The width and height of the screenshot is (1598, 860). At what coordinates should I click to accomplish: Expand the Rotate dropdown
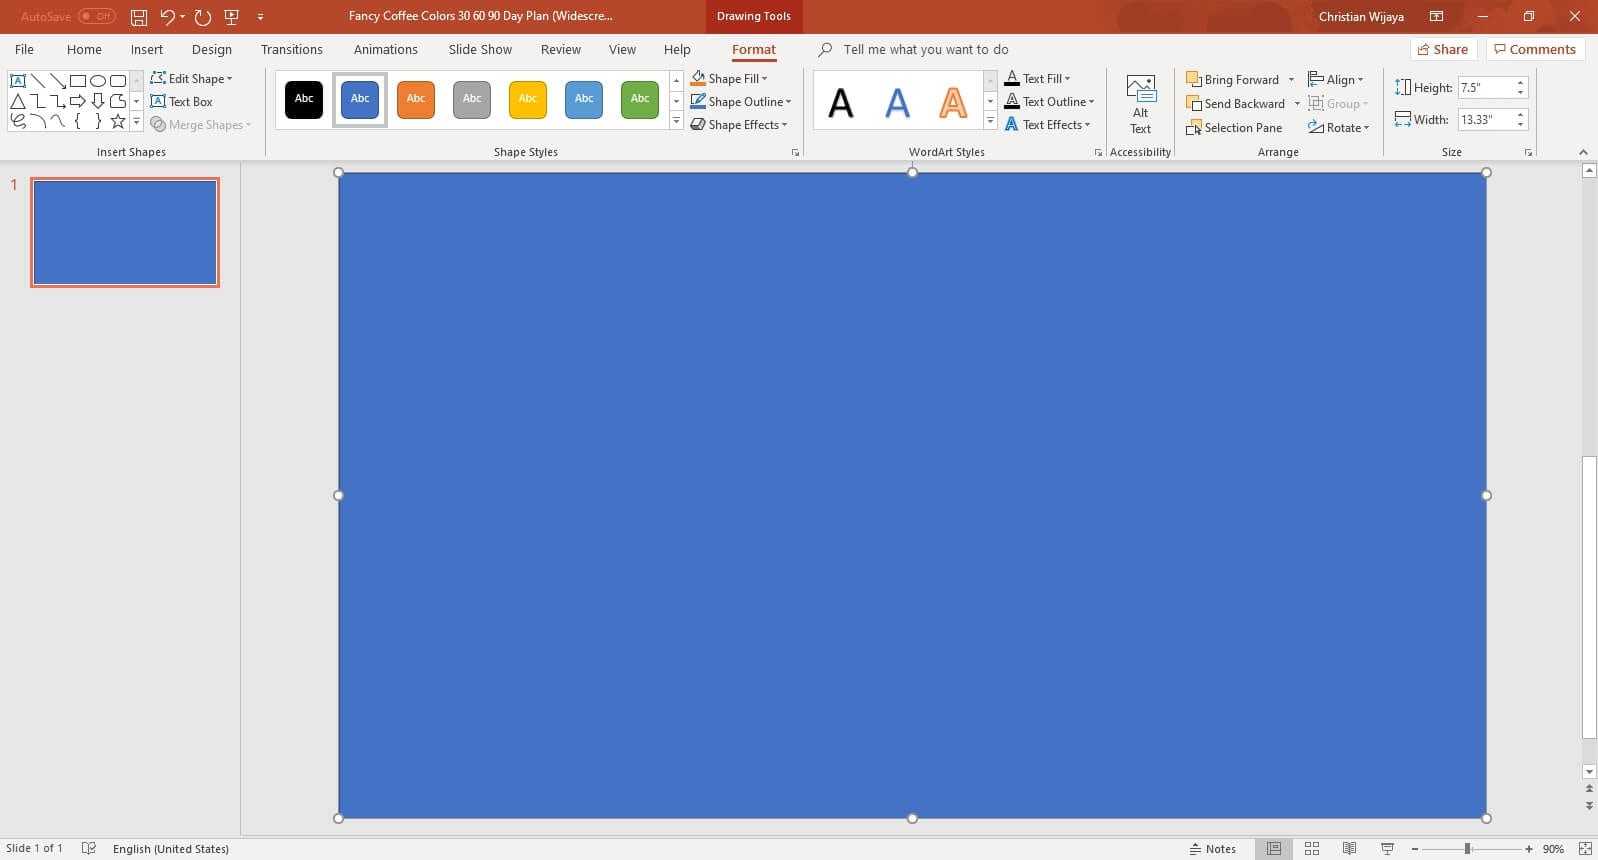[1338, 128]
